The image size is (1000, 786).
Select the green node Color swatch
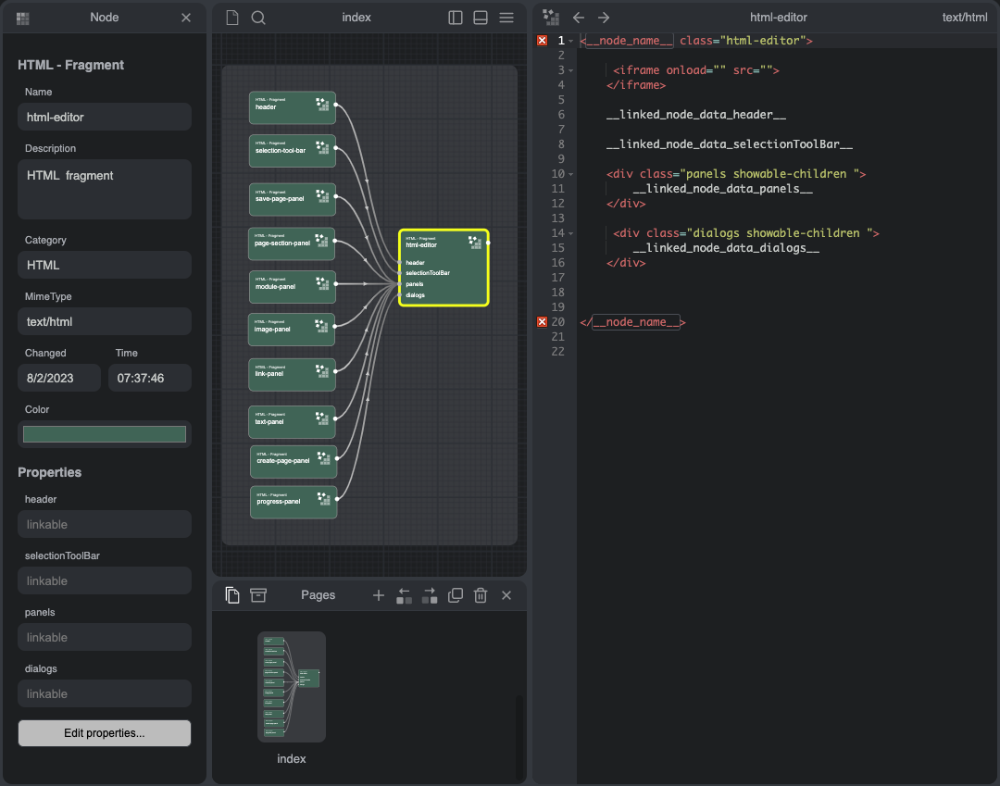click(x=104, y=434)
